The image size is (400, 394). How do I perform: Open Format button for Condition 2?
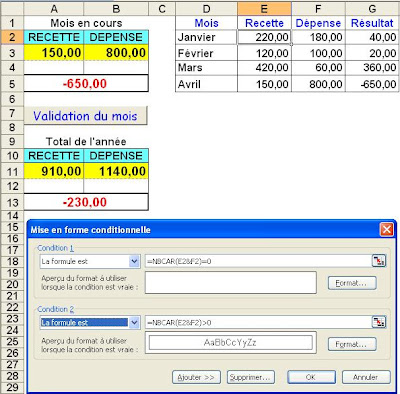tap(352, 344)
